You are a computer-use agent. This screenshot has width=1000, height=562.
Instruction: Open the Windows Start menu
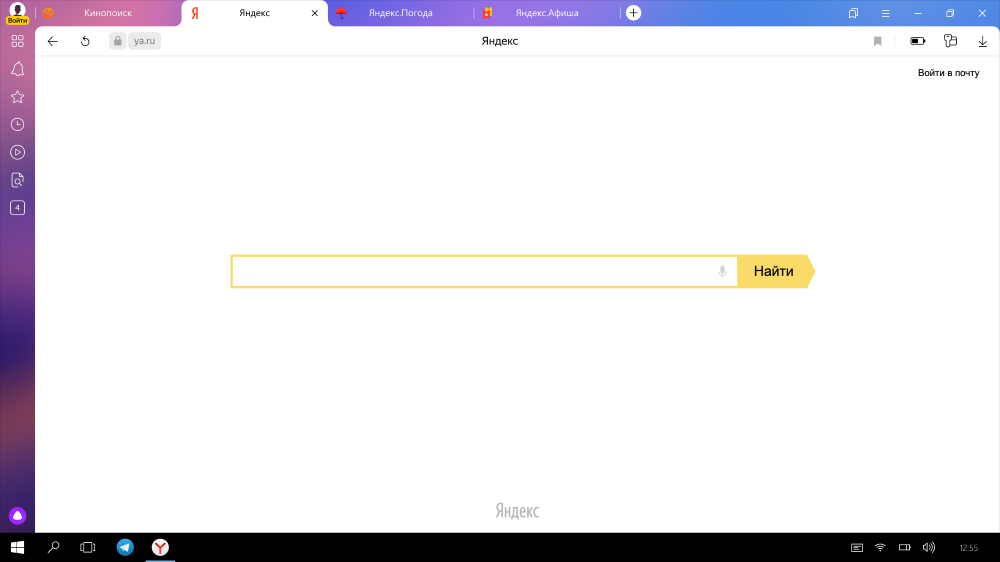[x=17, y=547]
